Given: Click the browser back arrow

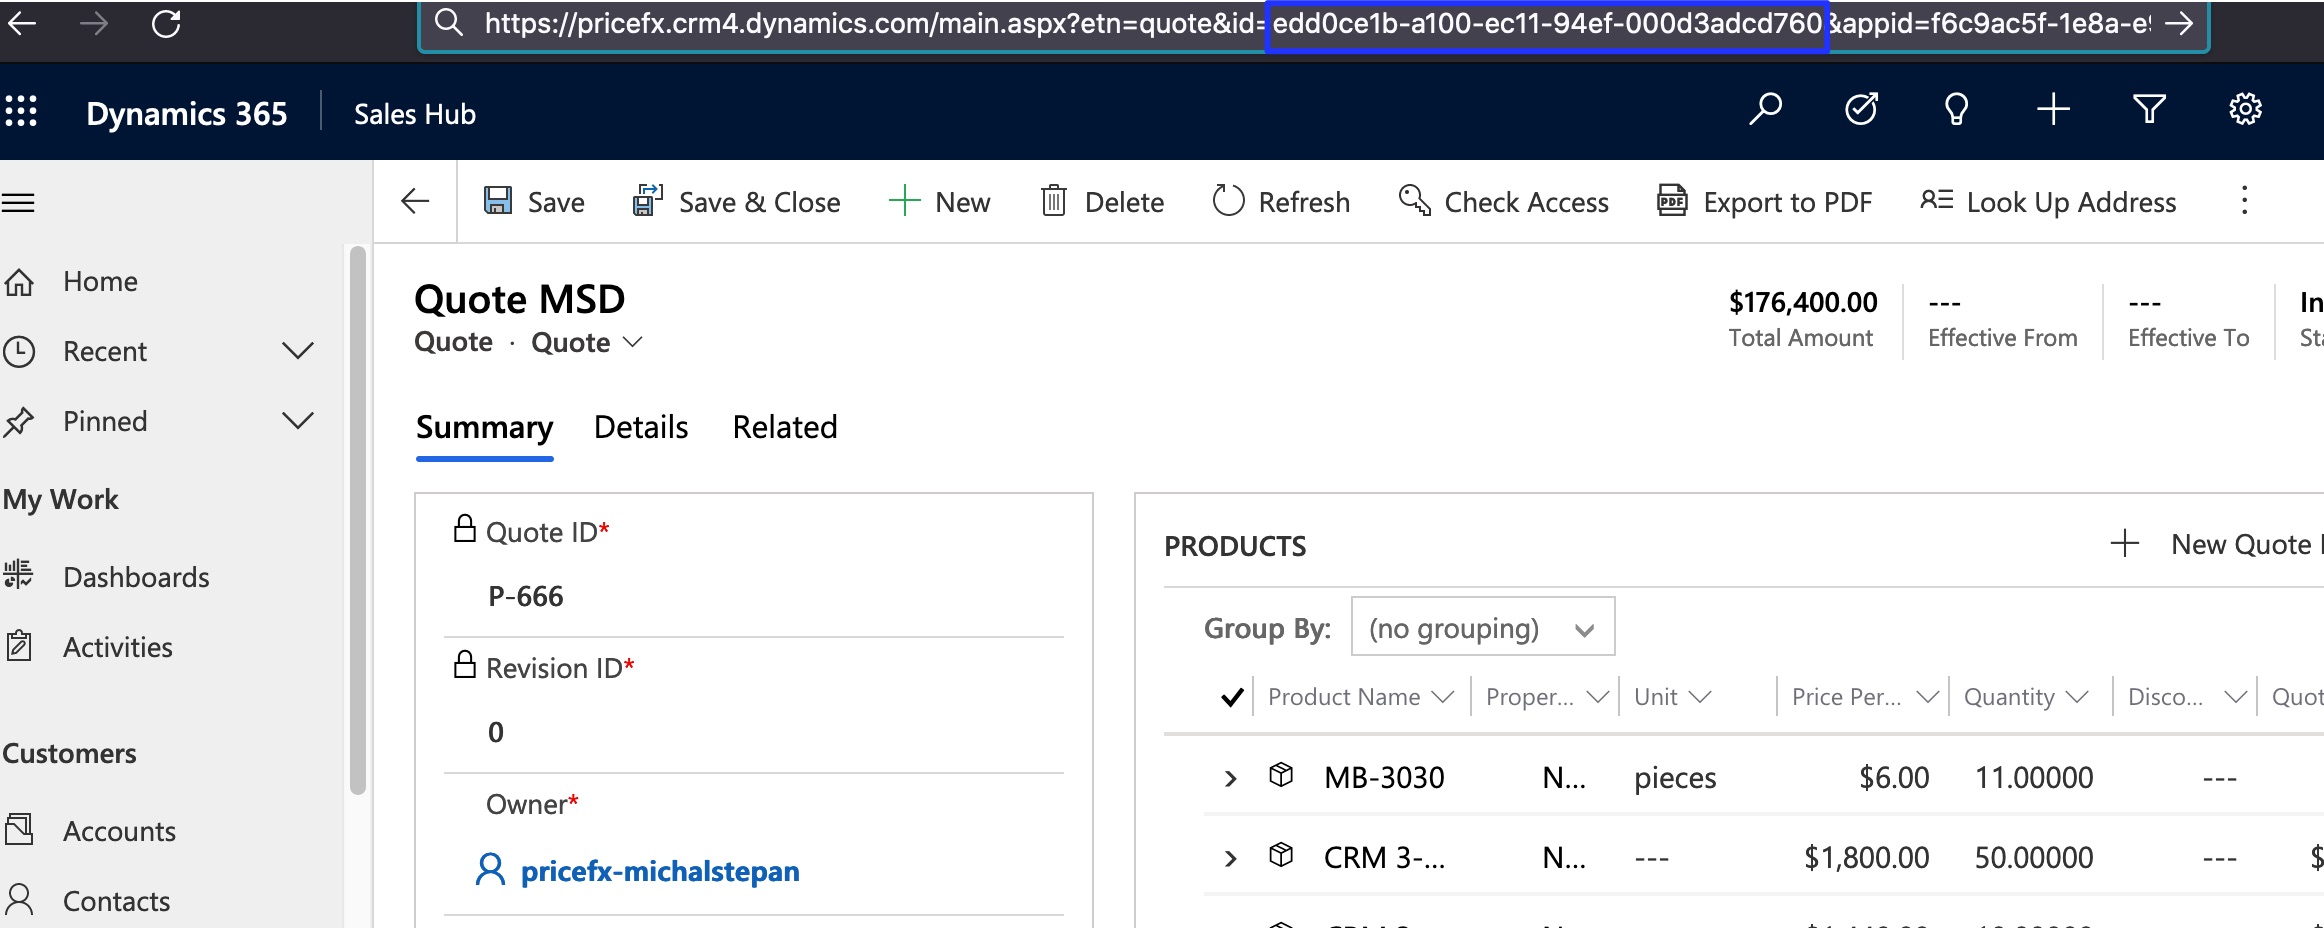Looking at the screenshot, I should click(22, 23).
